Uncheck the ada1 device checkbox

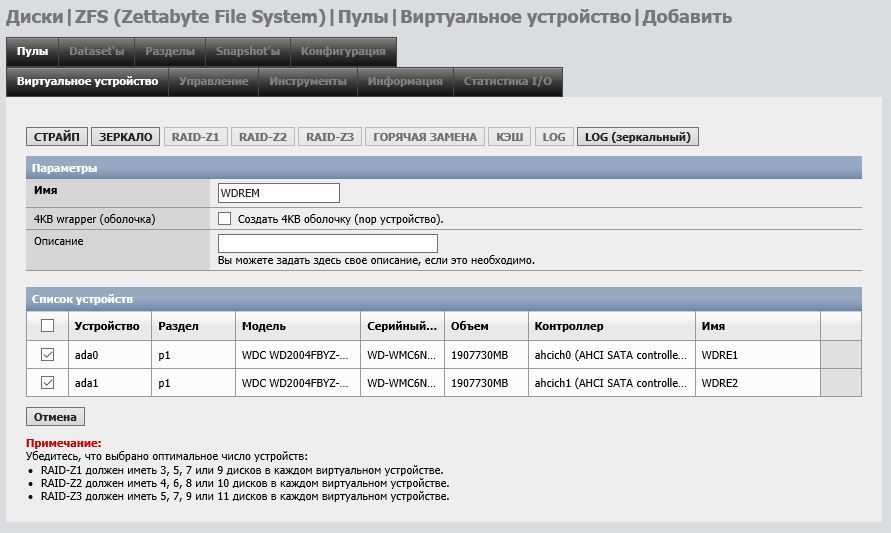(x=47, y=383)
